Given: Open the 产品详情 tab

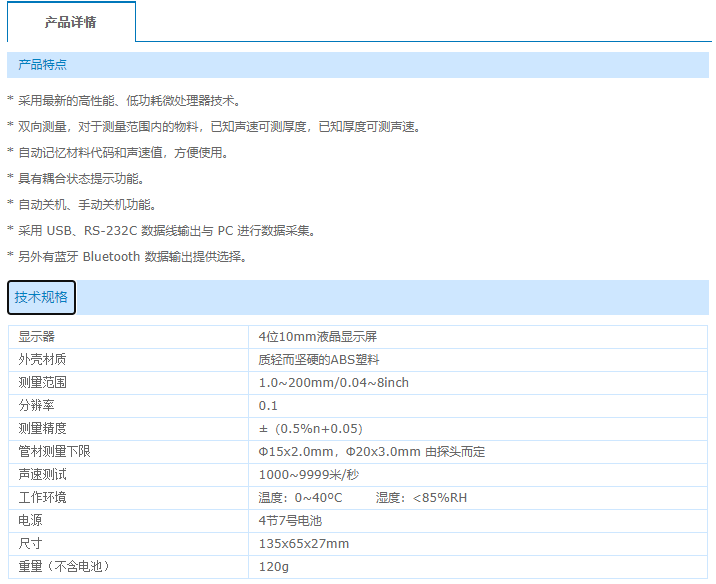Looking at the screenshot, I should point(70,22).
